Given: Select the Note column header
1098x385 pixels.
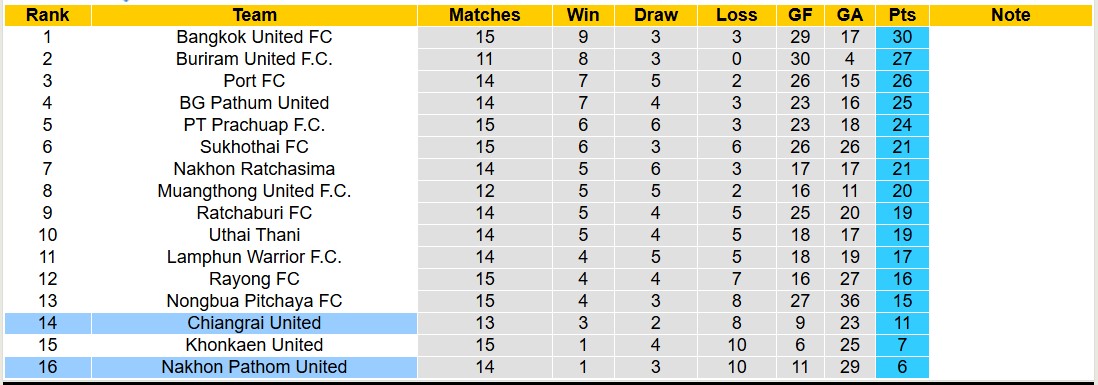Looking at the screenshot, I should (x=1011, y=15).
